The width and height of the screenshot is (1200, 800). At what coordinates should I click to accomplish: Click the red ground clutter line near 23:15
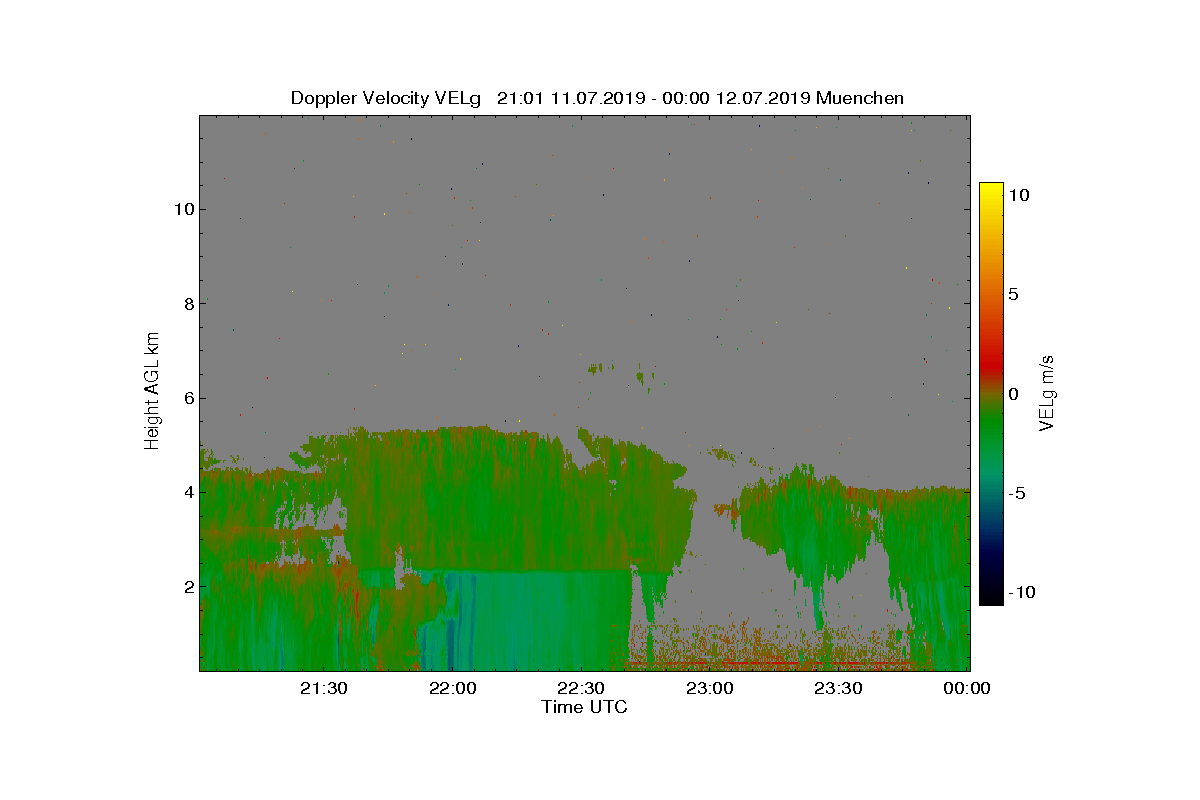(x=768, y=663)
